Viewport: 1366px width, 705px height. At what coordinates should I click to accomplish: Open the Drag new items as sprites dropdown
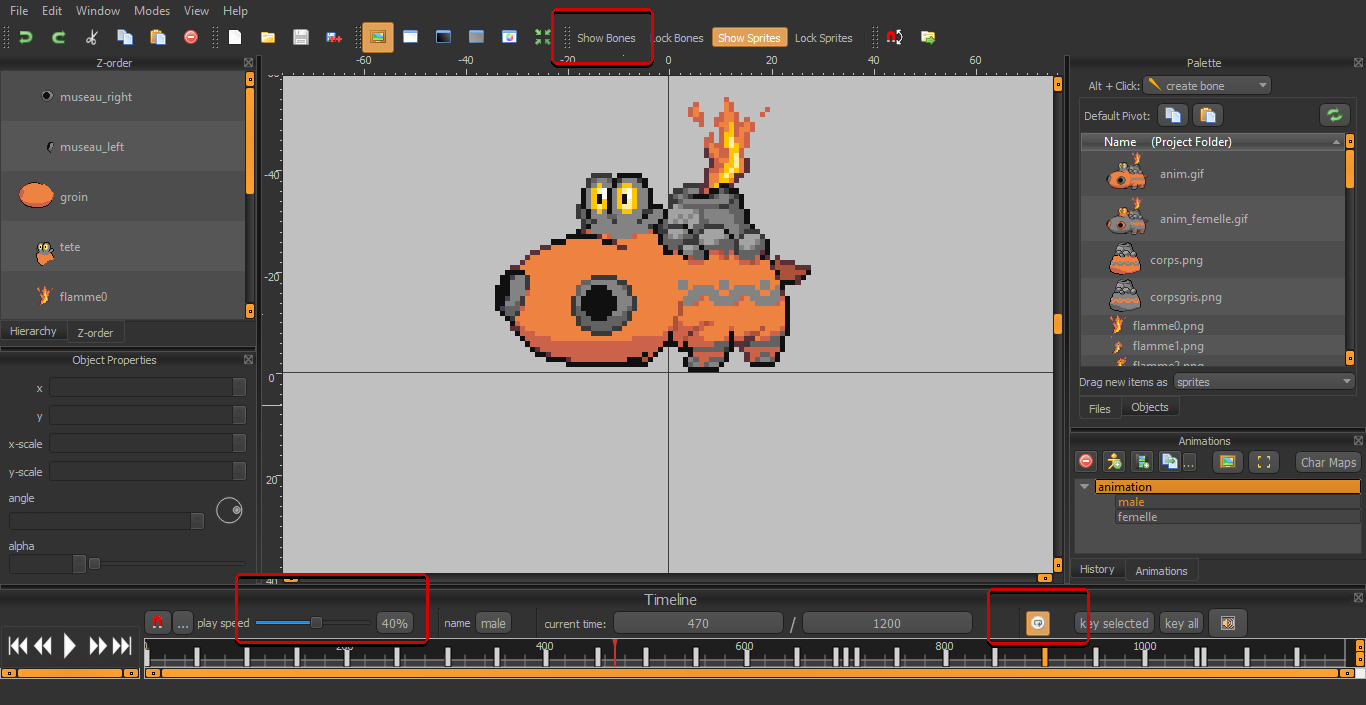click(x=1263, y=382)
